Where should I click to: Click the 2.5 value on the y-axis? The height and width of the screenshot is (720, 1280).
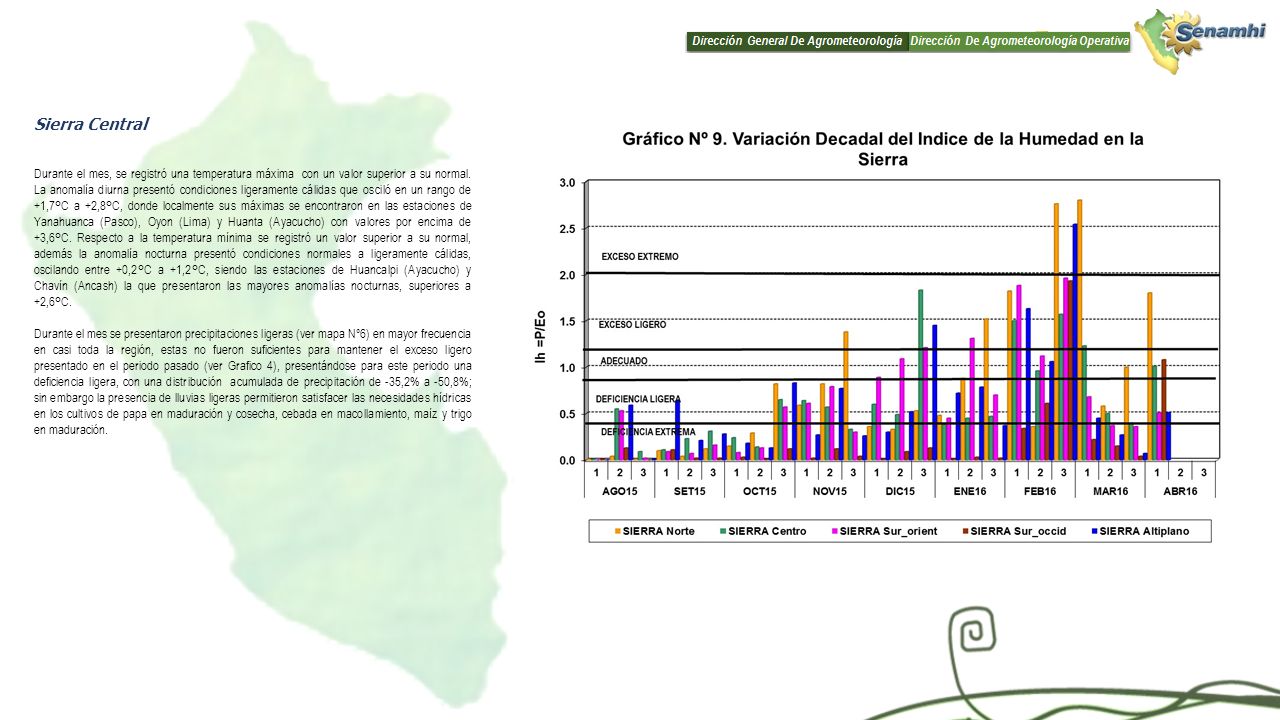pyautogui.click(x=566, y=229)
